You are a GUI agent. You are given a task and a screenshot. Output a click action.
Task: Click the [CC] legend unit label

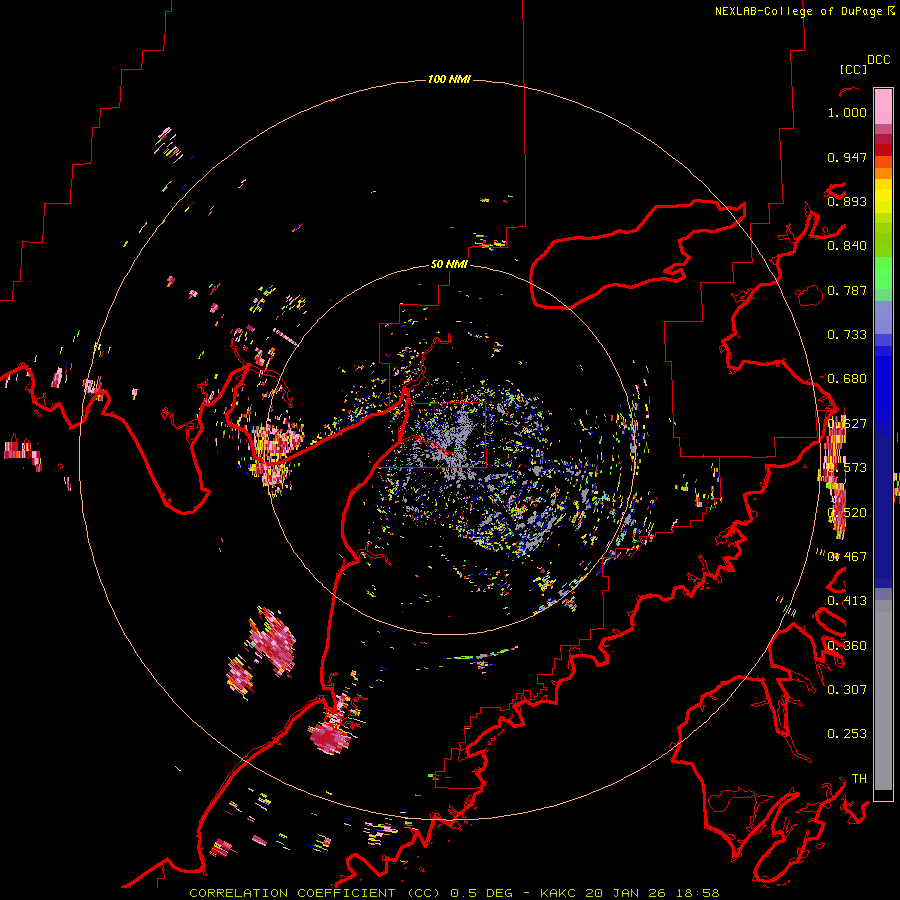click(x=854, y=69)
